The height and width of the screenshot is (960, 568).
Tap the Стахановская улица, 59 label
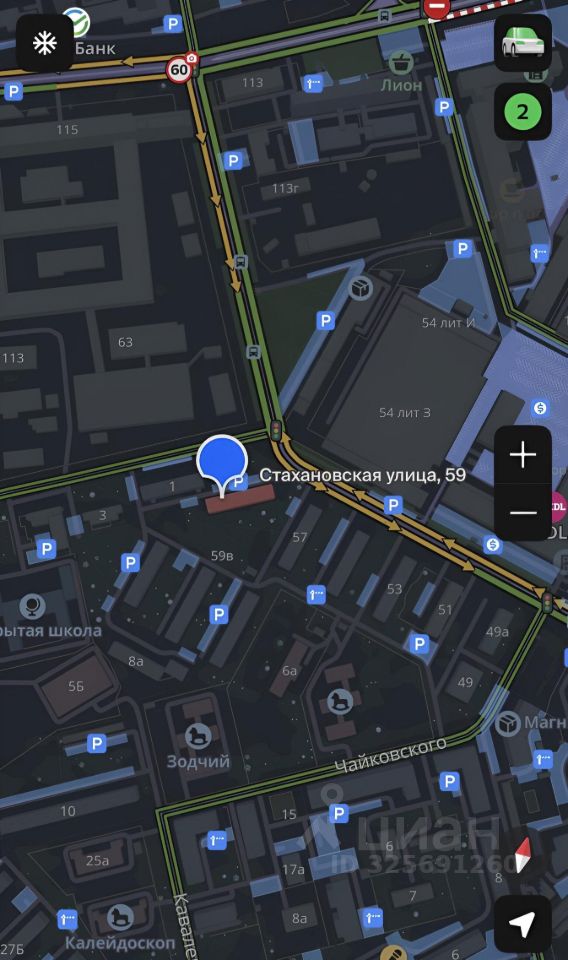point(362,475)
